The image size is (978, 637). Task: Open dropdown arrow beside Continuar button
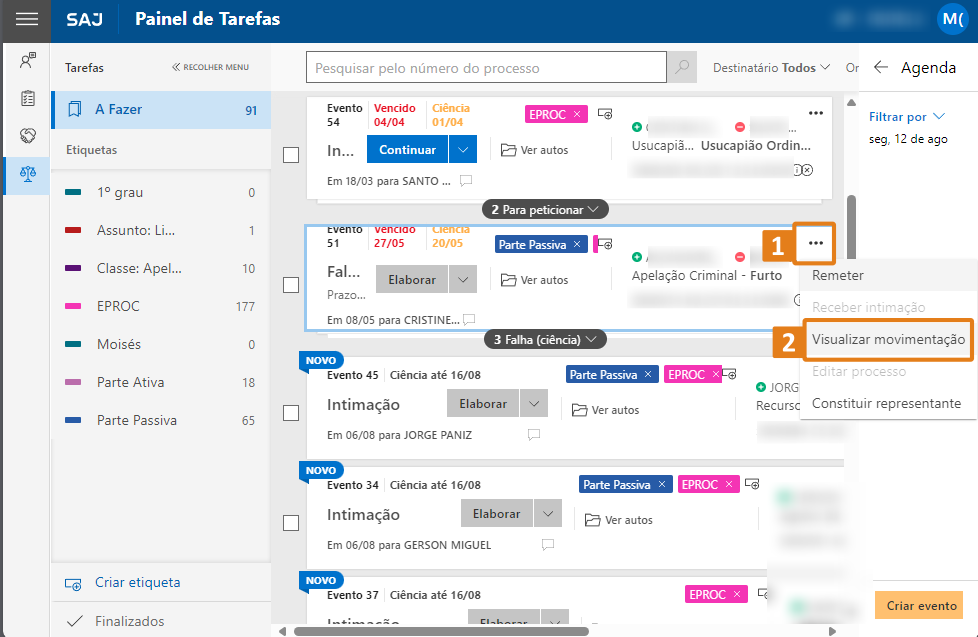point(463,149)
